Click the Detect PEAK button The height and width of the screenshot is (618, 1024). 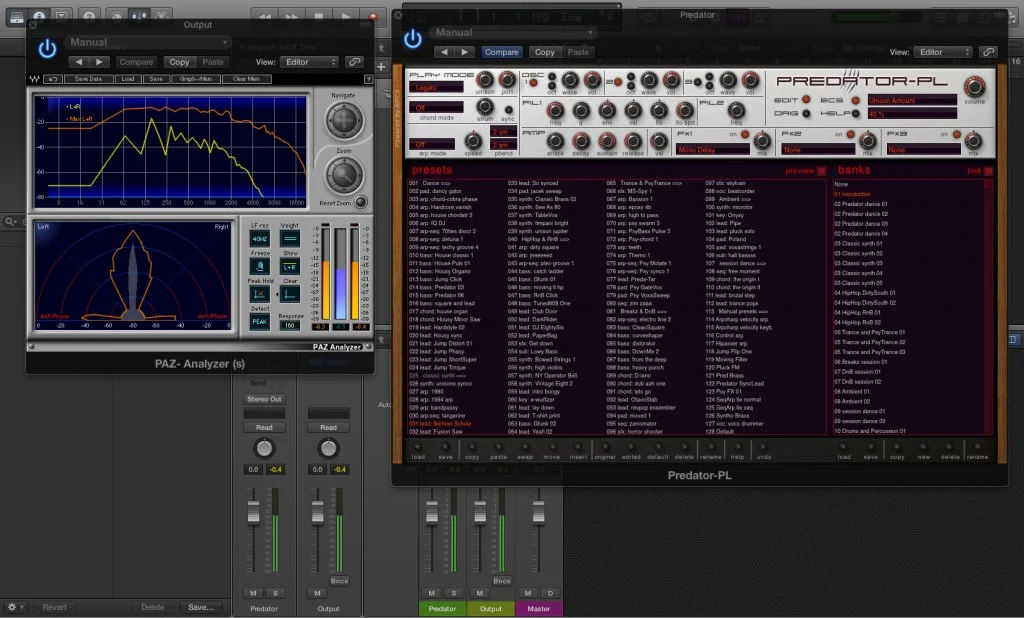(x=259, y=321)
